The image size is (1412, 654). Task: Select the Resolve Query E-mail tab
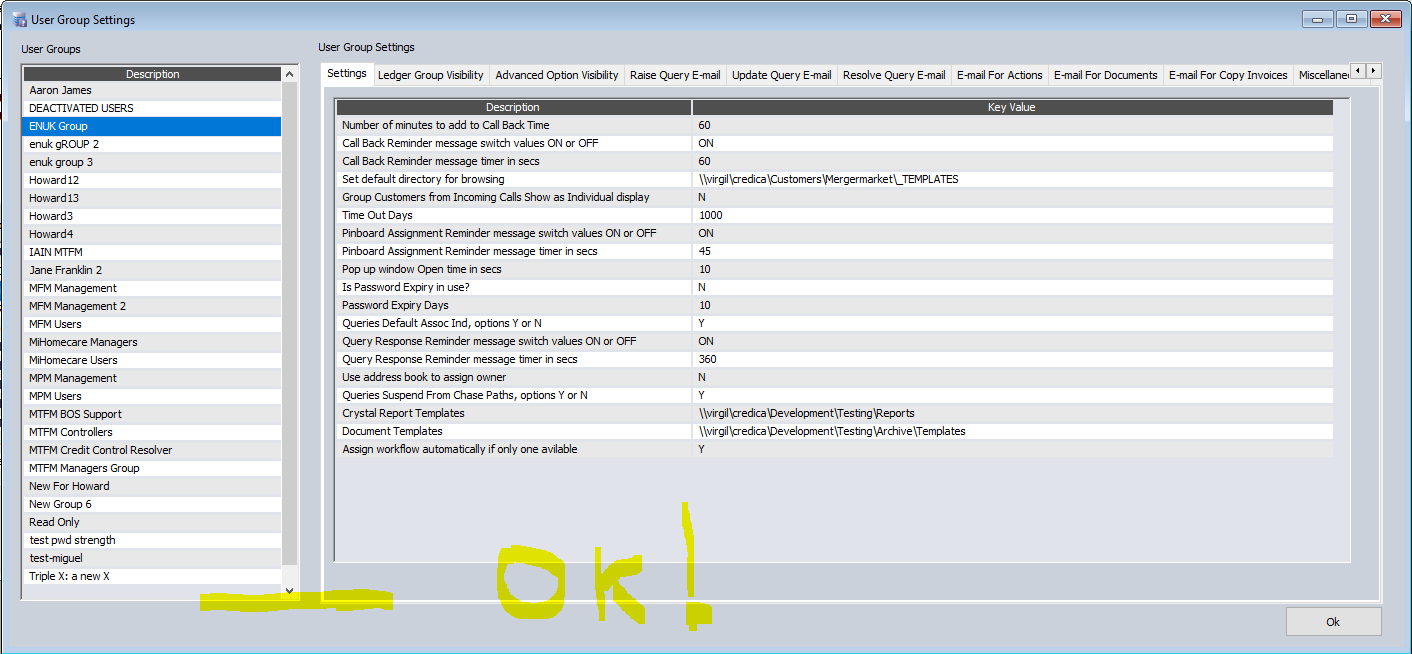[893, 75]
